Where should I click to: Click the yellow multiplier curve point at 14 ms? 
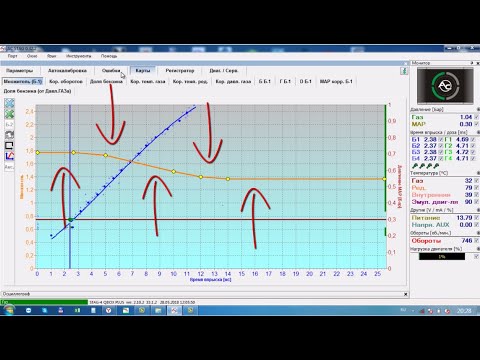(x=228, y=179)
